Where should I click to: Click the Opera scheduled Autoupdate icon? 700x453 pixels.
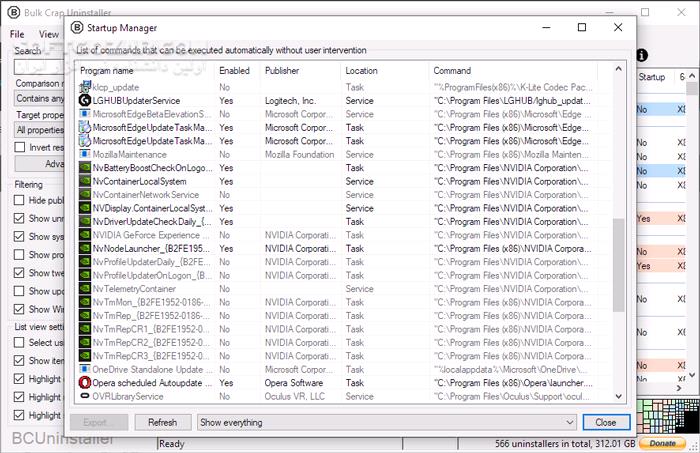(x=85, y=382)
